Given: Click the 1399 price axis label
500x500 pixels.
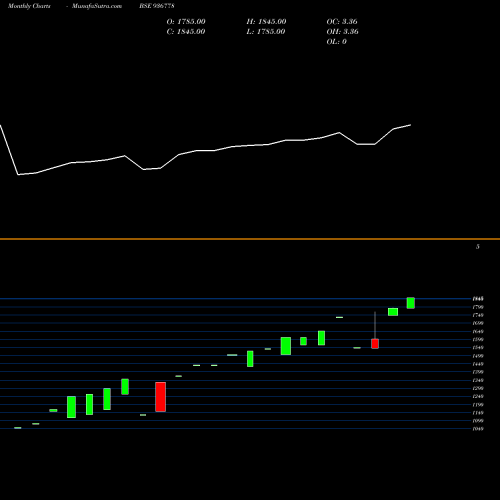Looking at the screenshot, I should click(x=478, y=372).
